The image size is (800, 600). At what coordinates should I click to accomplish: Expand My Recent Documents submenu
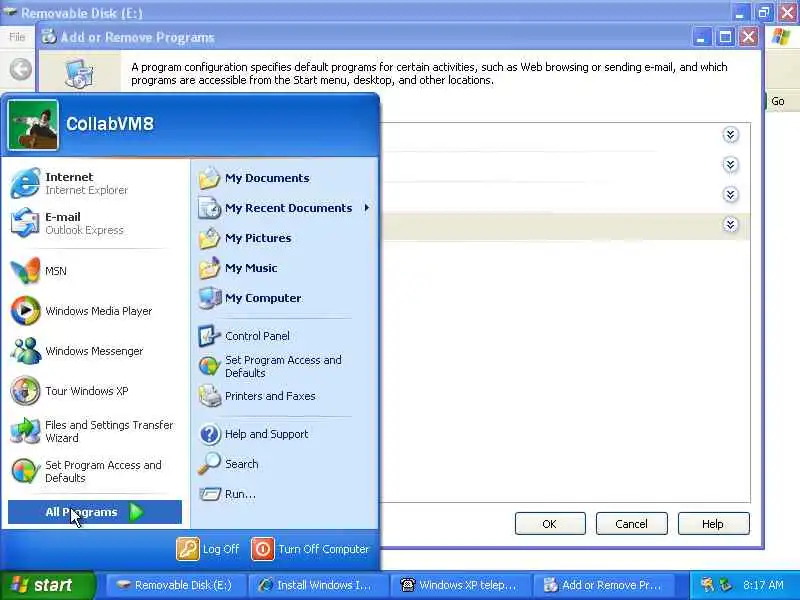[284, 208]
